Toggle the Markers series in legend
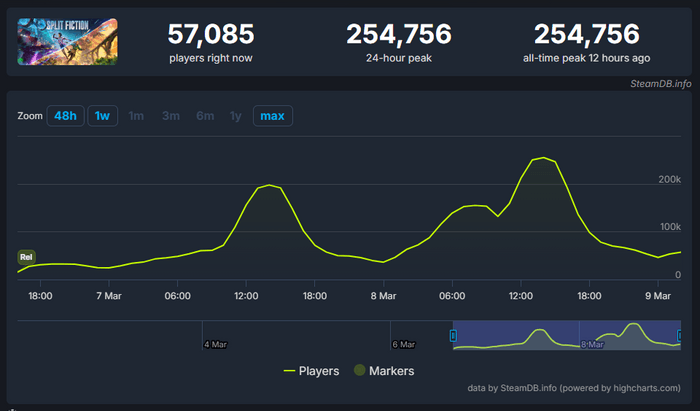This screenshot has height=411, width=700. click(384, 371)
